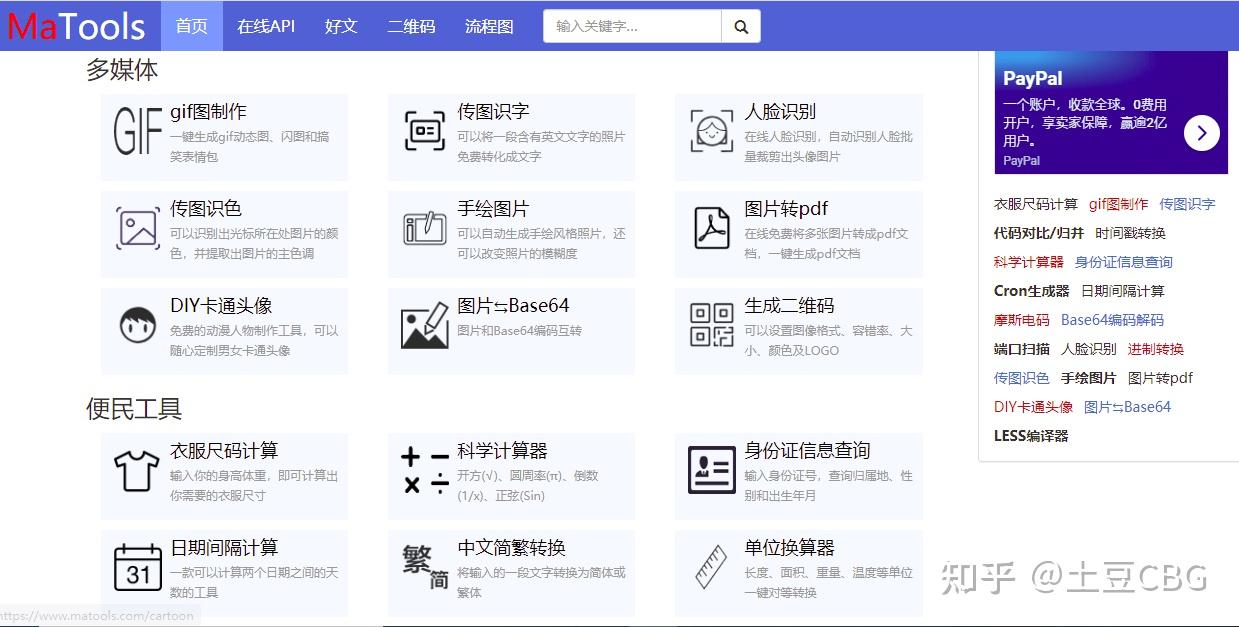Select the 身份证信息查询 ID card icon
This screenshot has width=1239, height=627.
[712, 470]
